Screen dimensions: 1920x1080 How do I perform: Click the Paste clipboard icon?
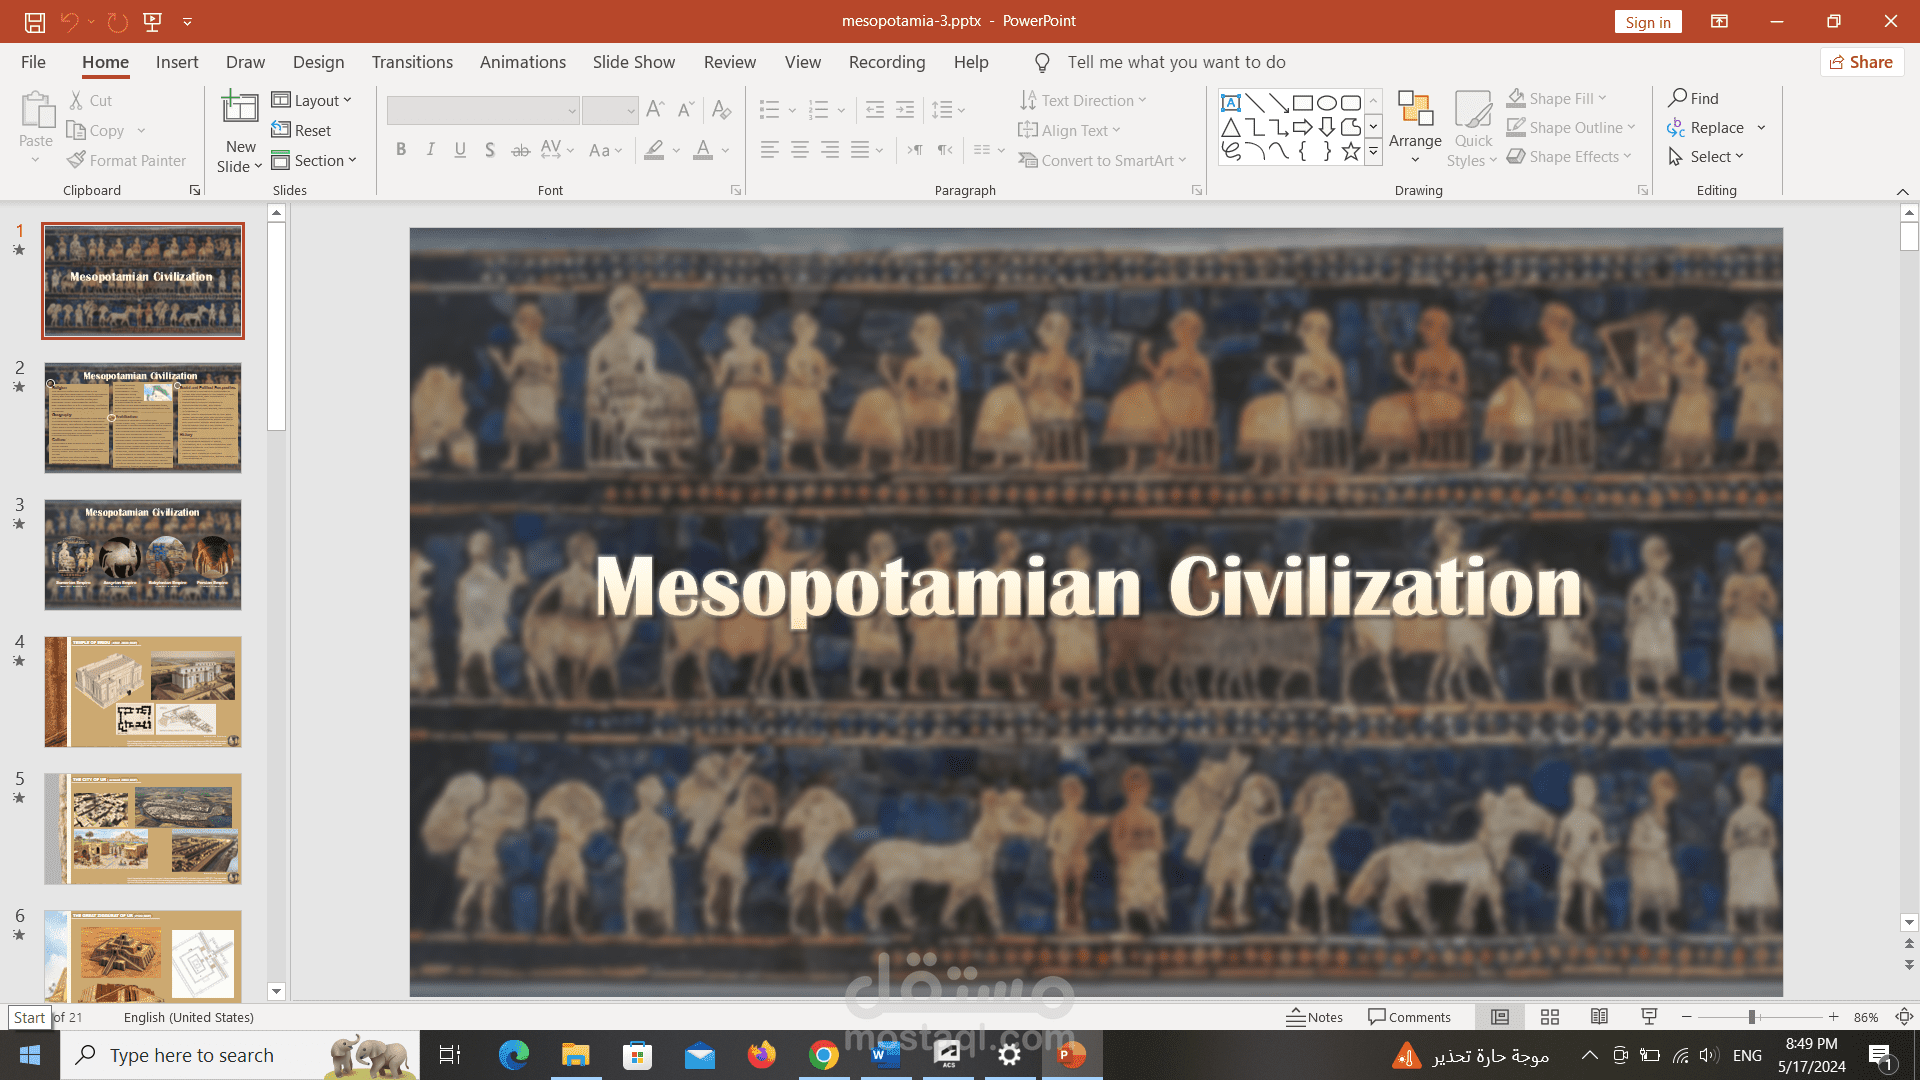pos(36,110)
